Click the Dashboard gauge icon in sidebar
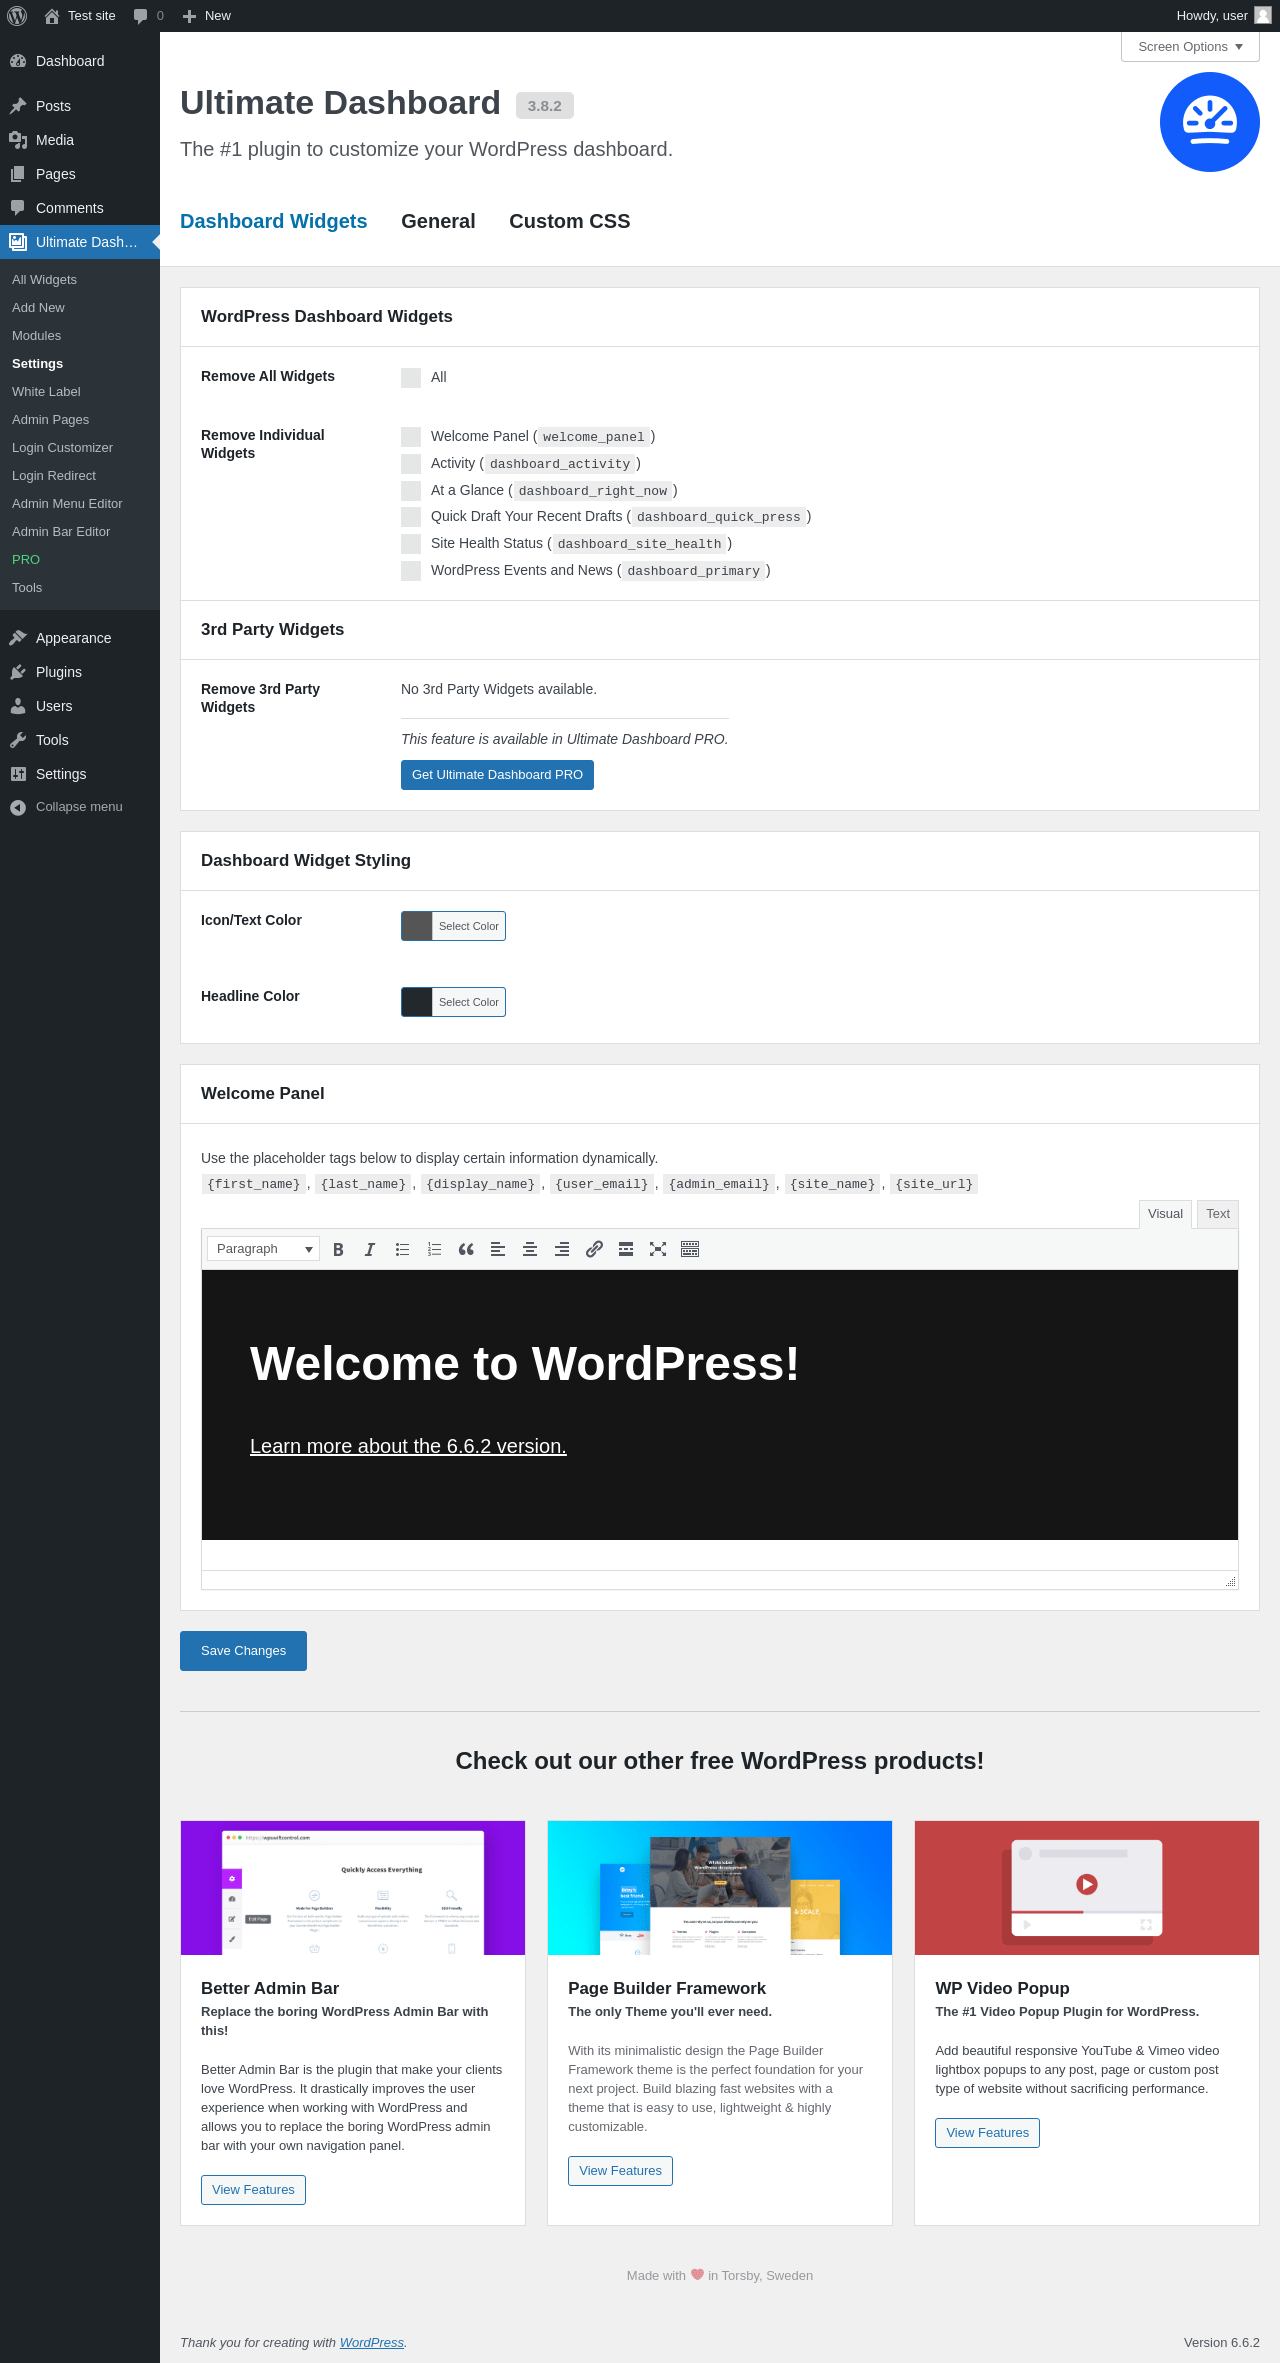This screenshot has height=2363, width=1280. click(18, 61)
